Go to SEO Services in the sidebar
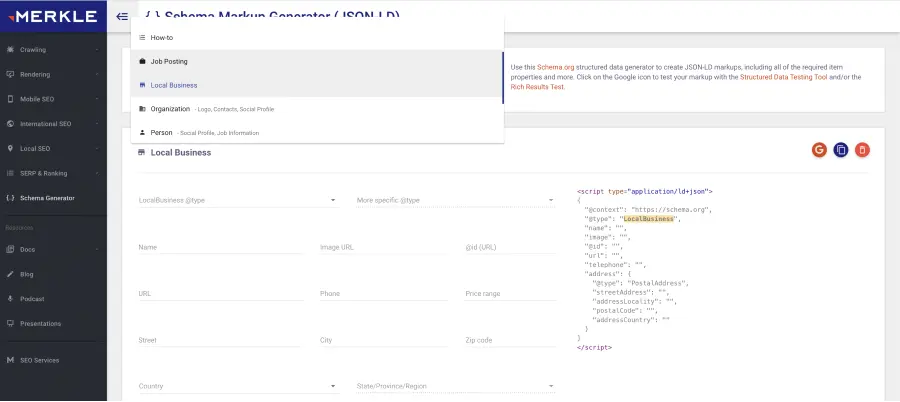Viewport: 900px width, 402px height. click(40, 361)
